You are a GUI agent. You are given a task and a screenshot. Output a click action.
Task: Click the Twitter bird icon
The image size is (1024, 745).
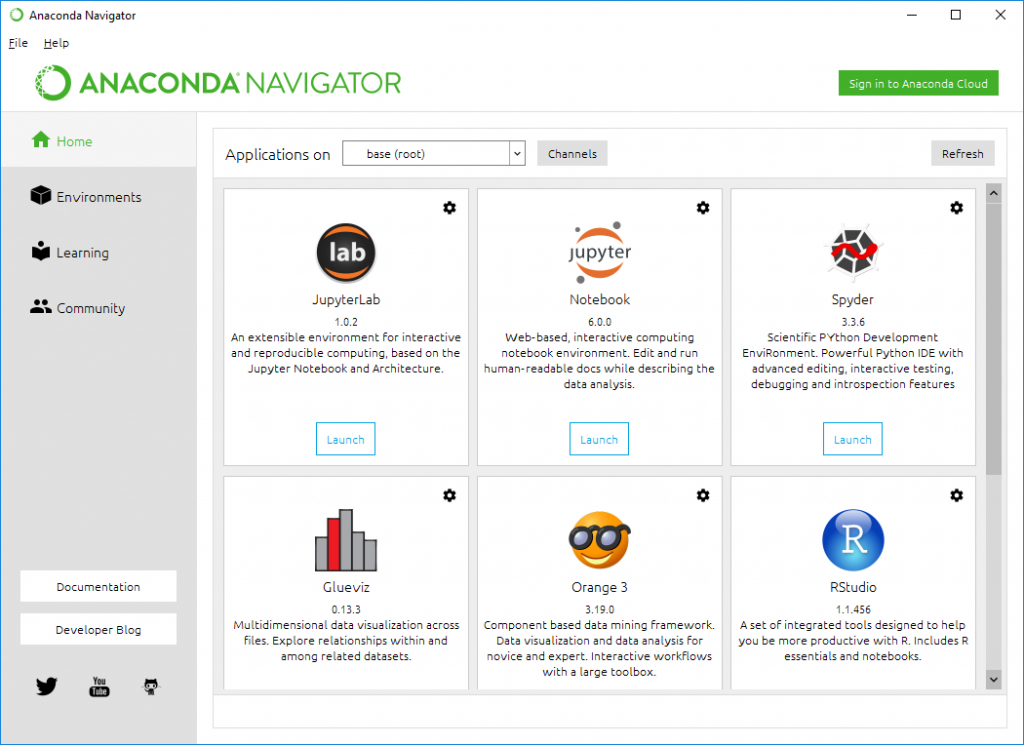pyautogui.click(x=47, y=686)
